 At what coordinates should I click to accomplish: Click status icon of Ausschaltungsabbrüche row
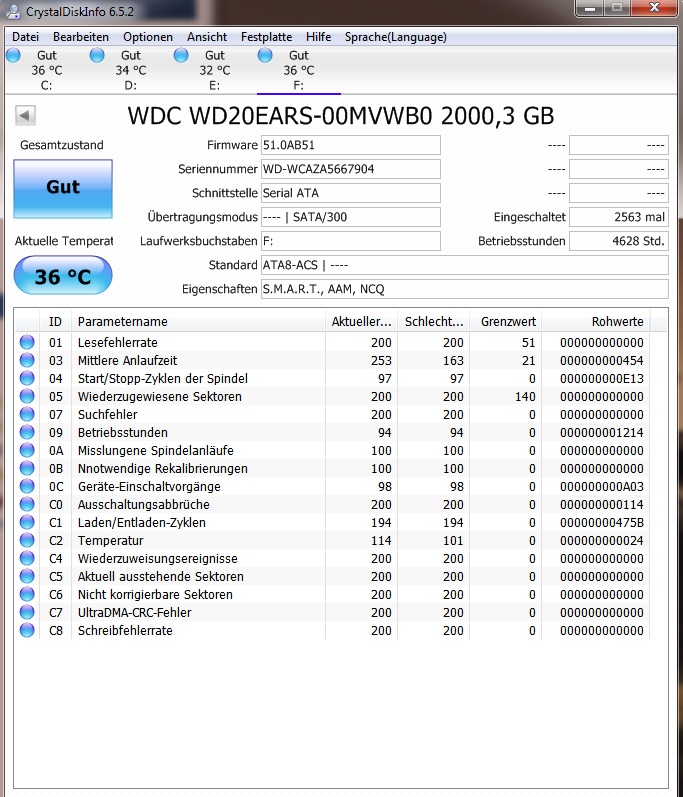pos(27,504)
